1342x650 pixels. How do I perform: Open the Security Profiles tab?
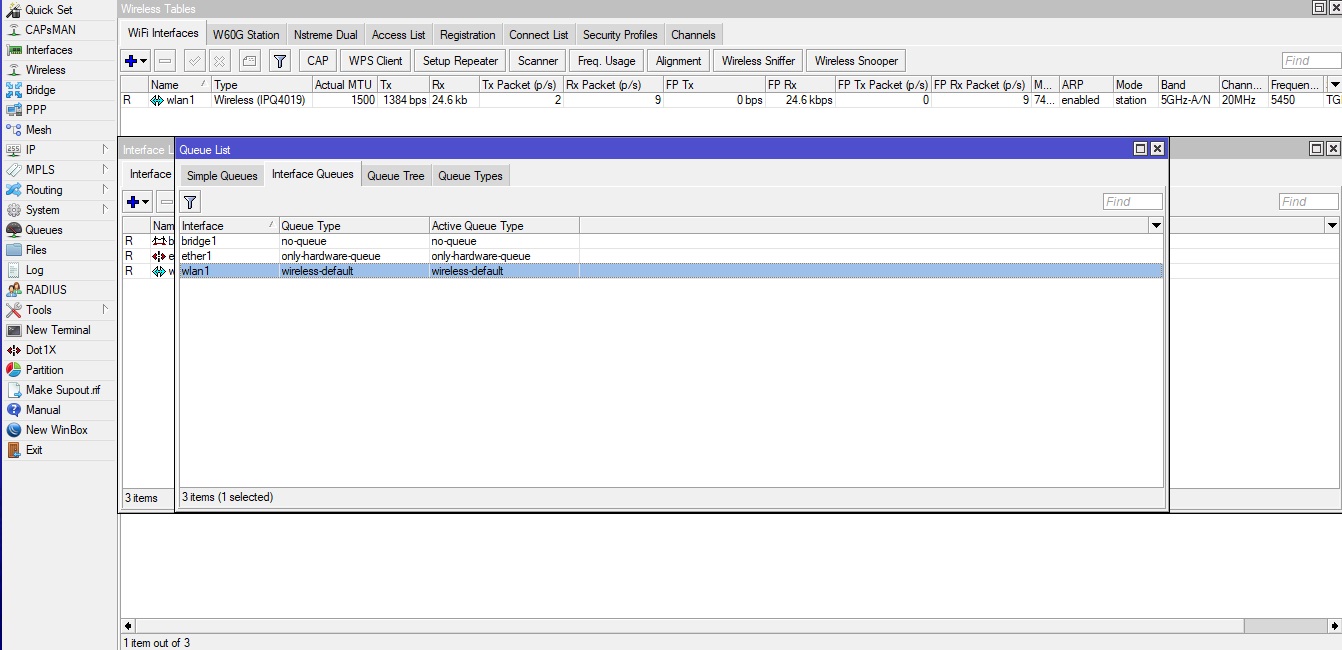tap(619, 33)
